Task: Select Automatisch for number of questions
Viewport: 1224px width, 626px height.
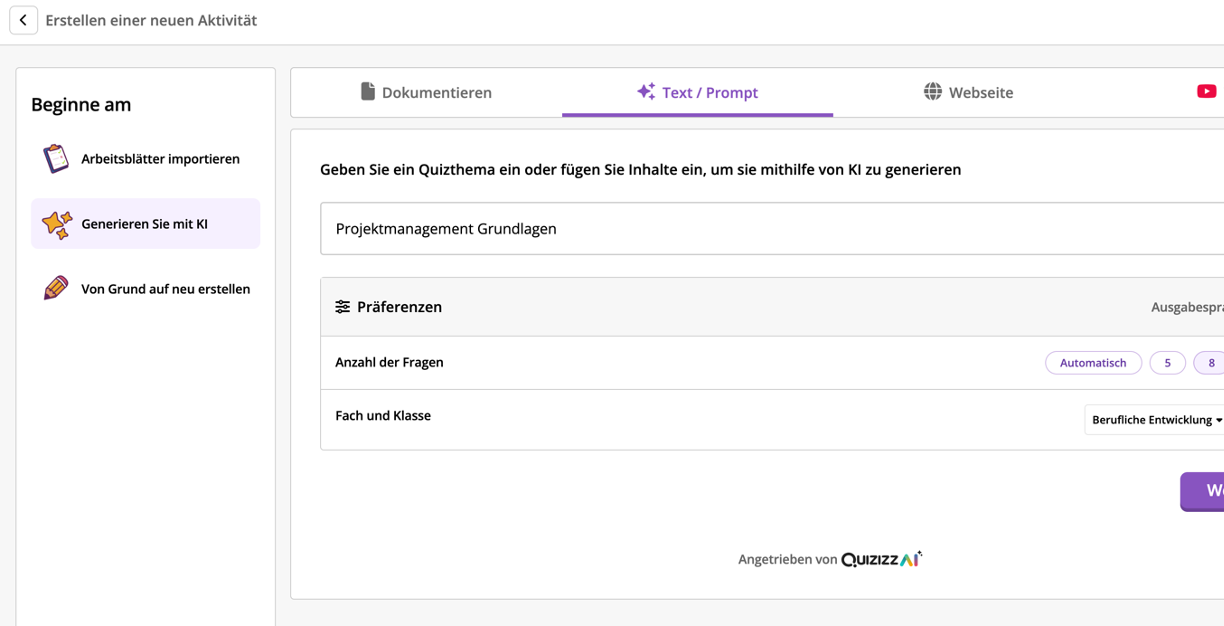Action: click(1092, 363)
